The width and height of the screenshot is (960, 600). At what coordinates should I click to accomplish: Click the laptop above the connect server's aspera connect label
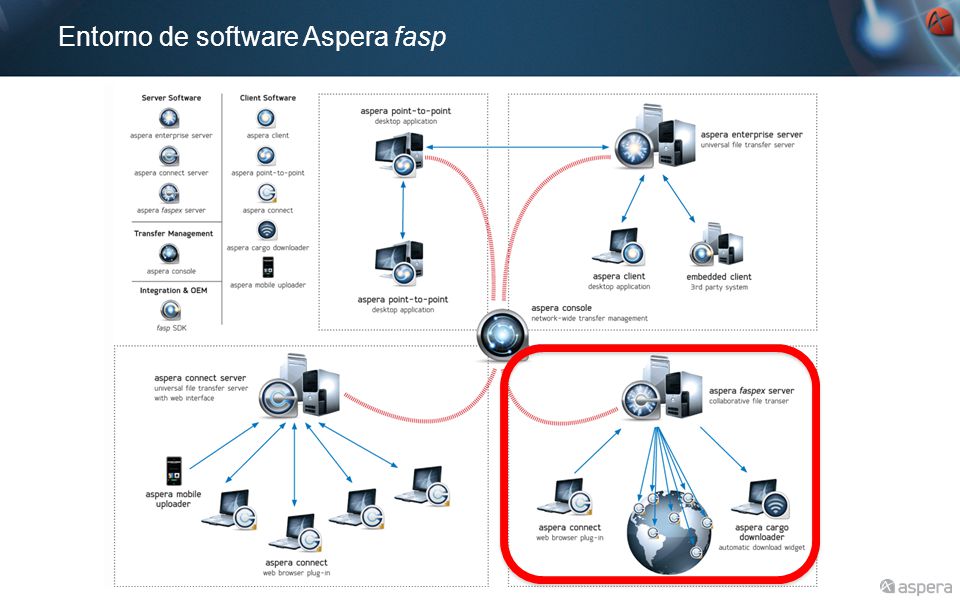pos(296,533)
